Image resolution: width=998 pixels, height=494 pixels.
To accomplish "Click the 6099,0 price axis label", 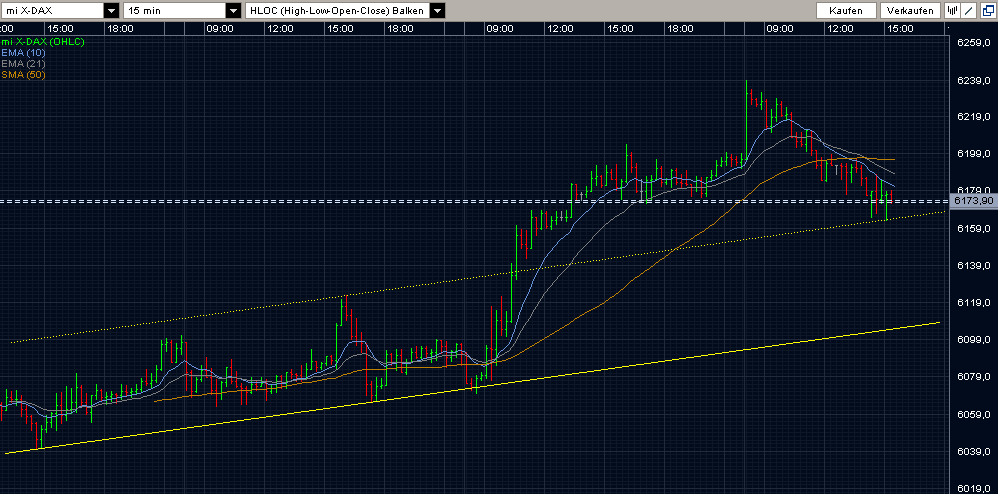I will click(973, 340).
